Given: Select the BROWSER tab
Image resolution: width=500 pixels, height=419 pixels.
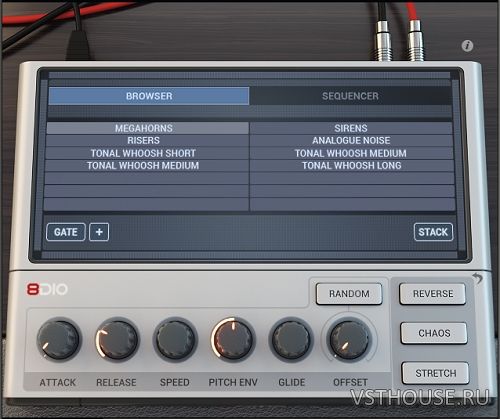Looking at the screenshot, I should (x=149, y=96).
